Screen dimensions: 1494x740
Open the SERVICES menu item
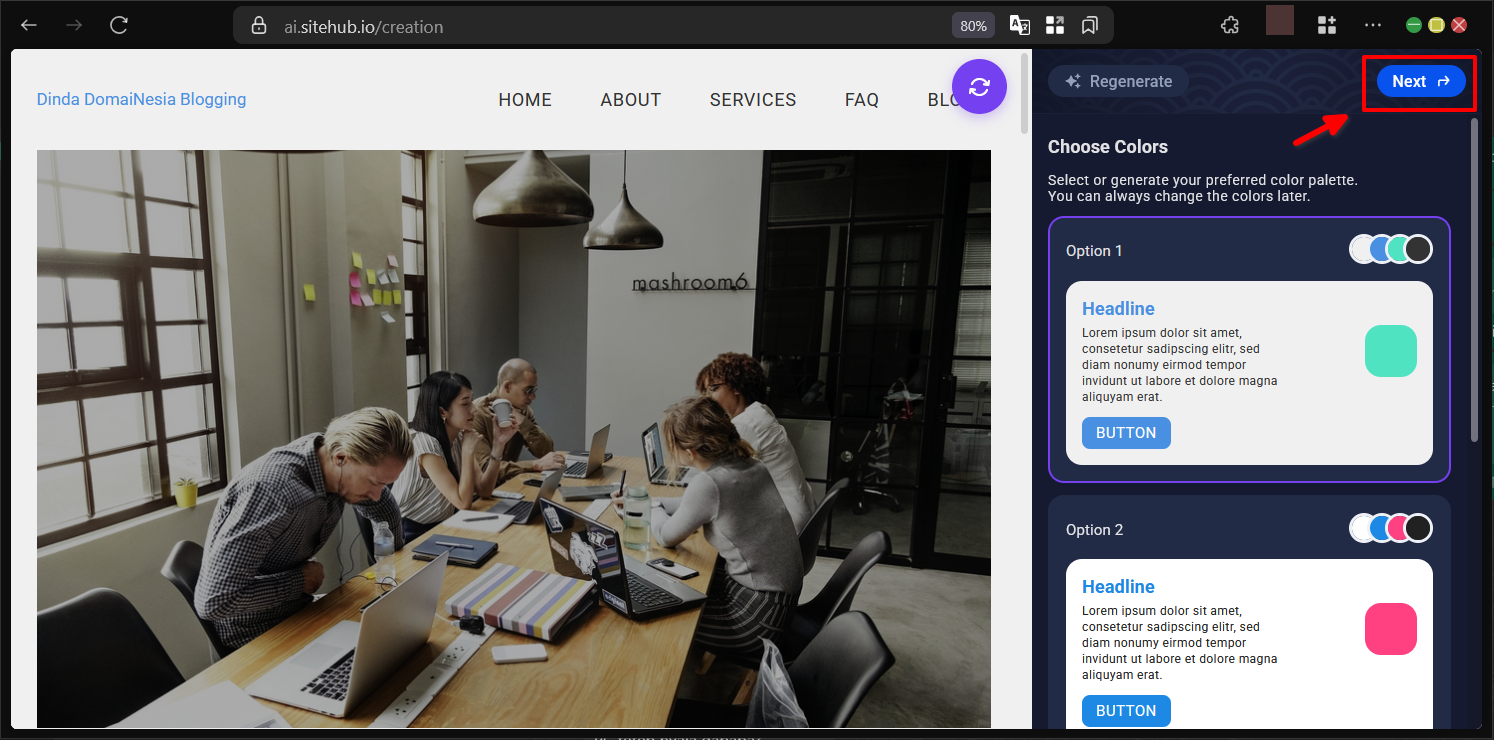(x=753, y=100)
